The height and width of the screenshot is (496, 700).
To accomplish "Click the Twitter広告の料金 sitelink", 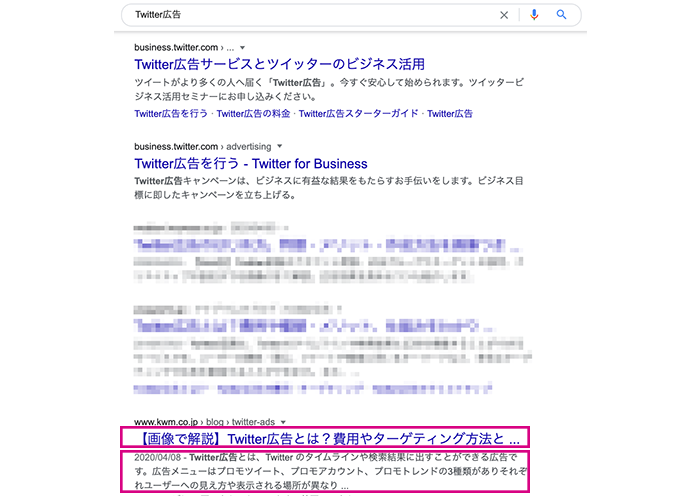I will point(253,114).
